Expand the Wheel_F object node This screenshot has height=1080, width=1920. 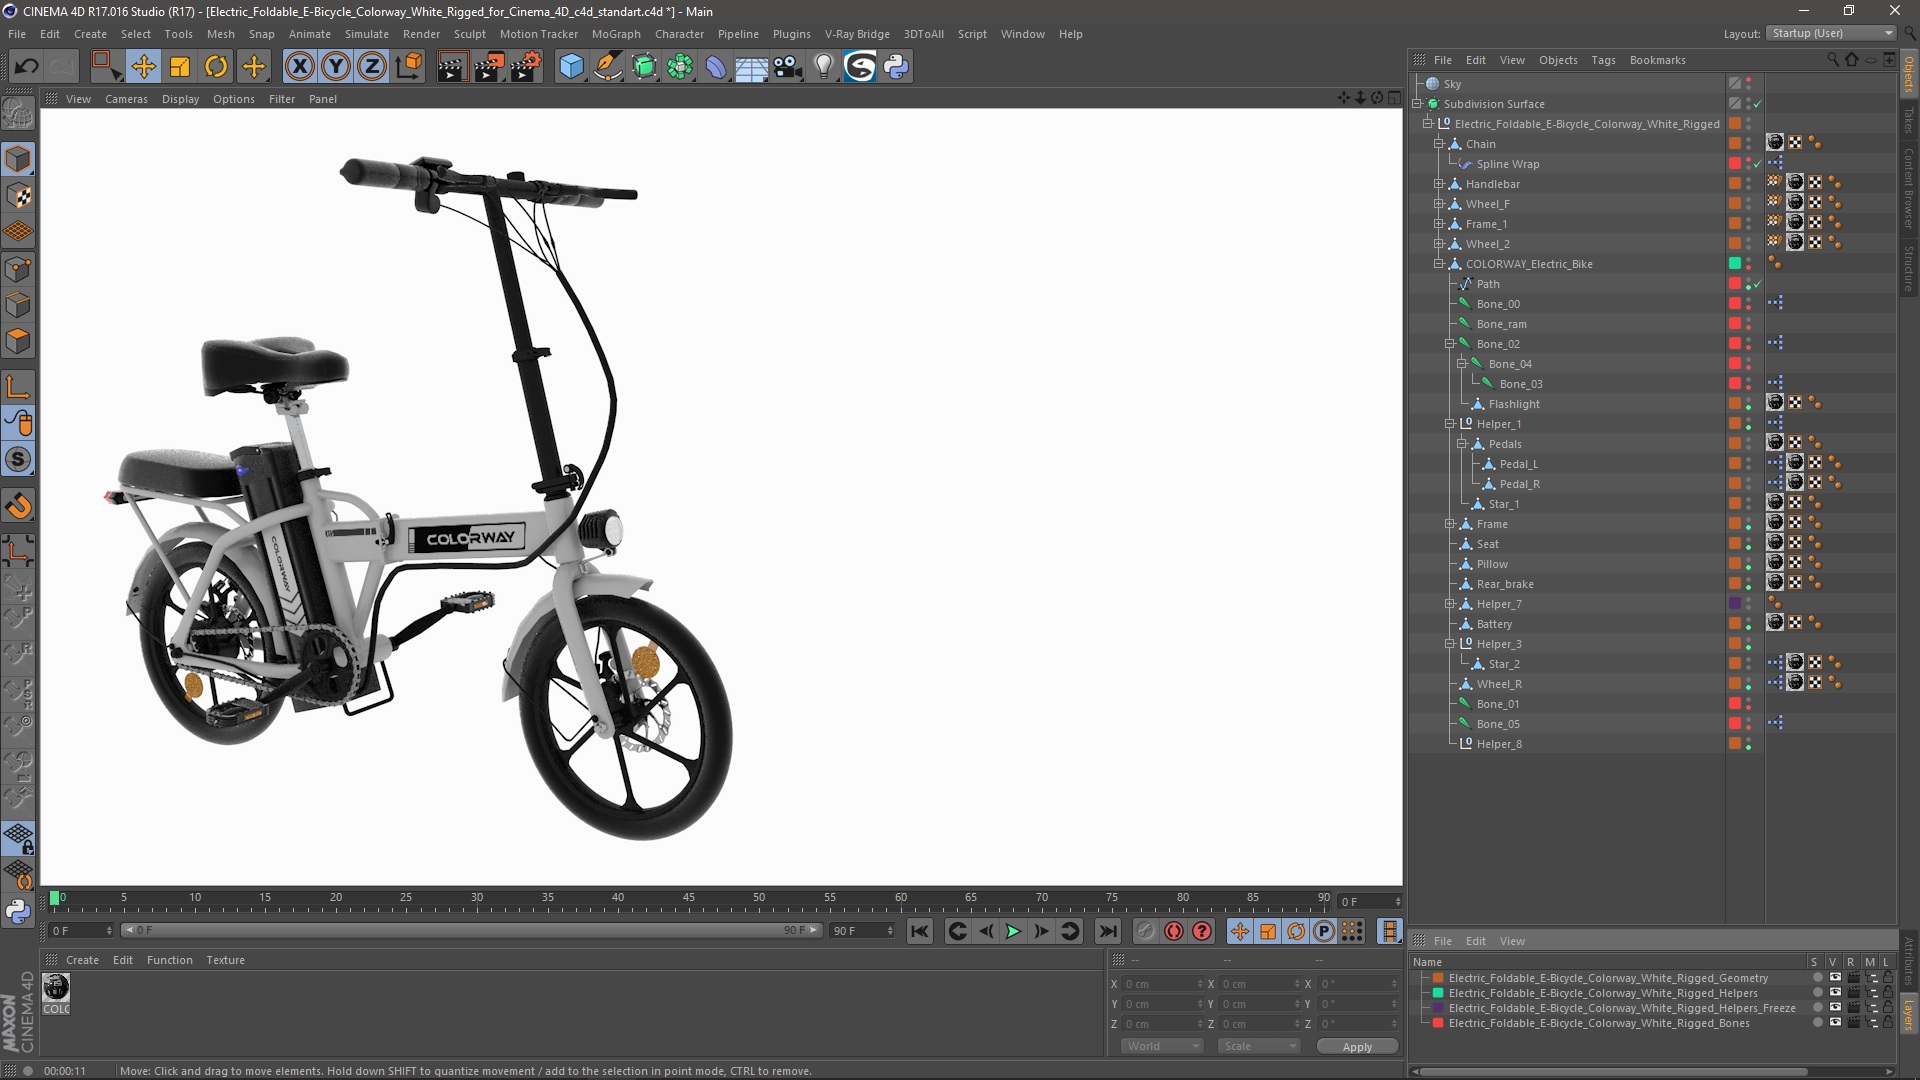(1439, 204)
